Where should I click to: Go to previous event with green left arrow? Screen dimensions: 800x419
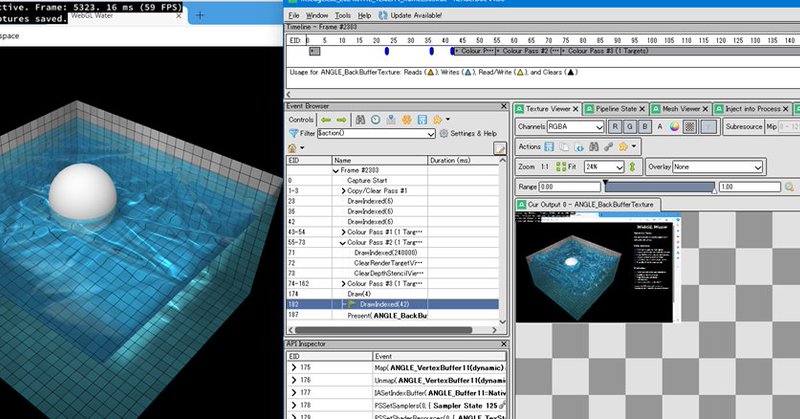pos(326,119)
